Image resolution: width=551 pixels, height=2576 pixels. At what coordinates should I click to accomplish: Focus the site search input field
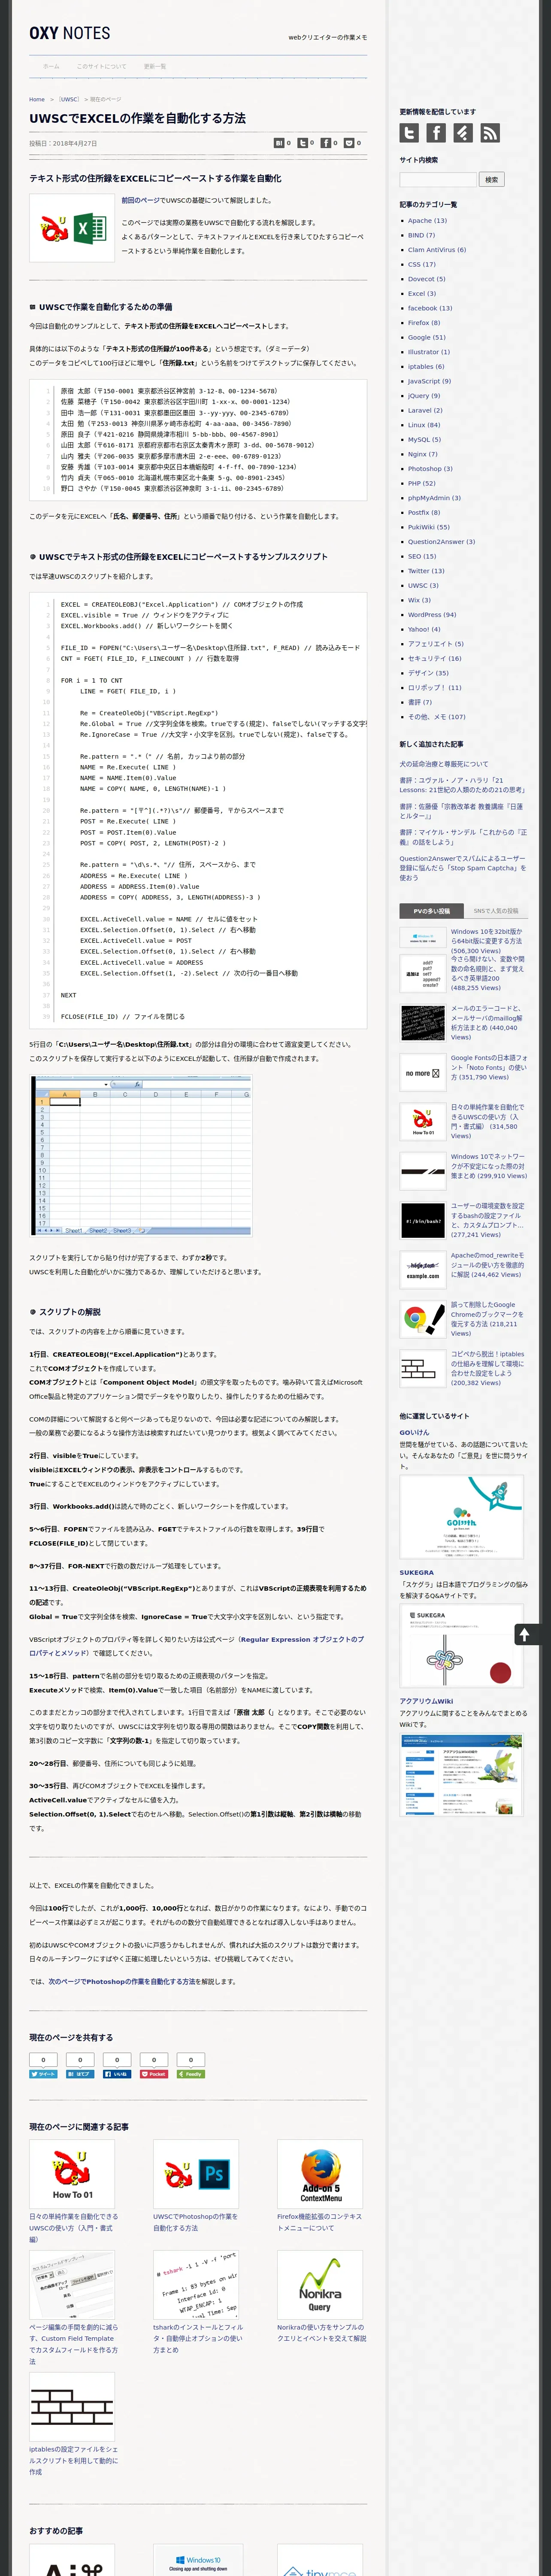[x=438, y=180]
